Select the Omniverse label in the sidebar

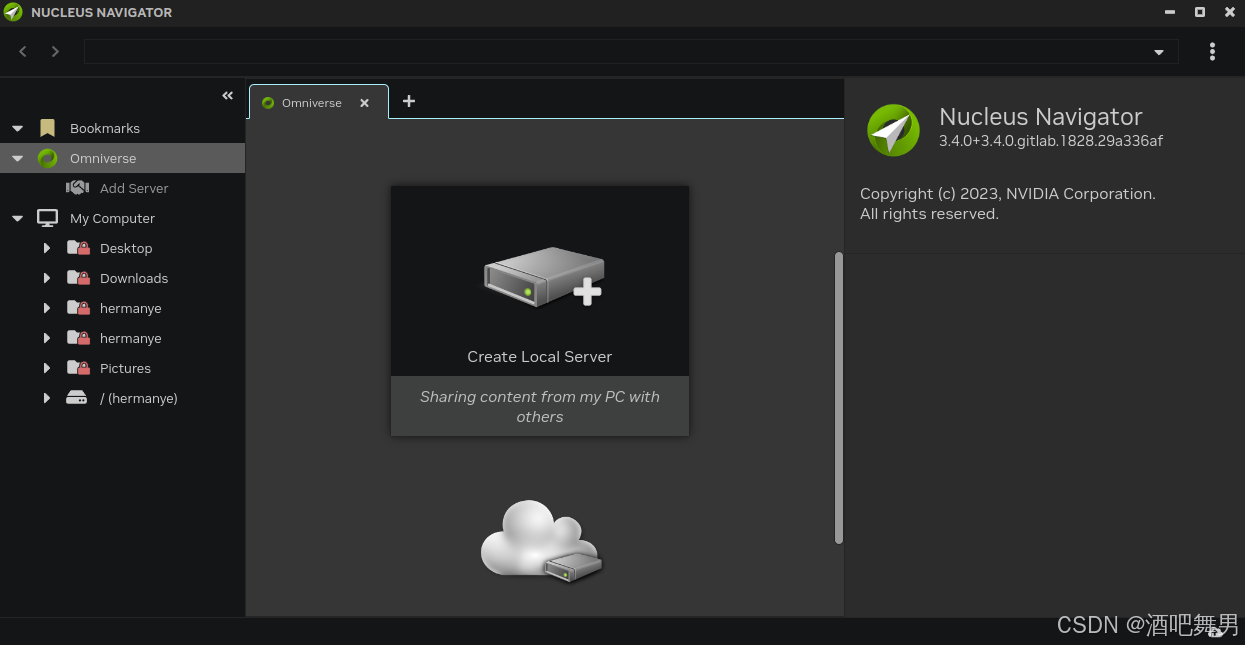pyautogui.click(x=103, y=158)
